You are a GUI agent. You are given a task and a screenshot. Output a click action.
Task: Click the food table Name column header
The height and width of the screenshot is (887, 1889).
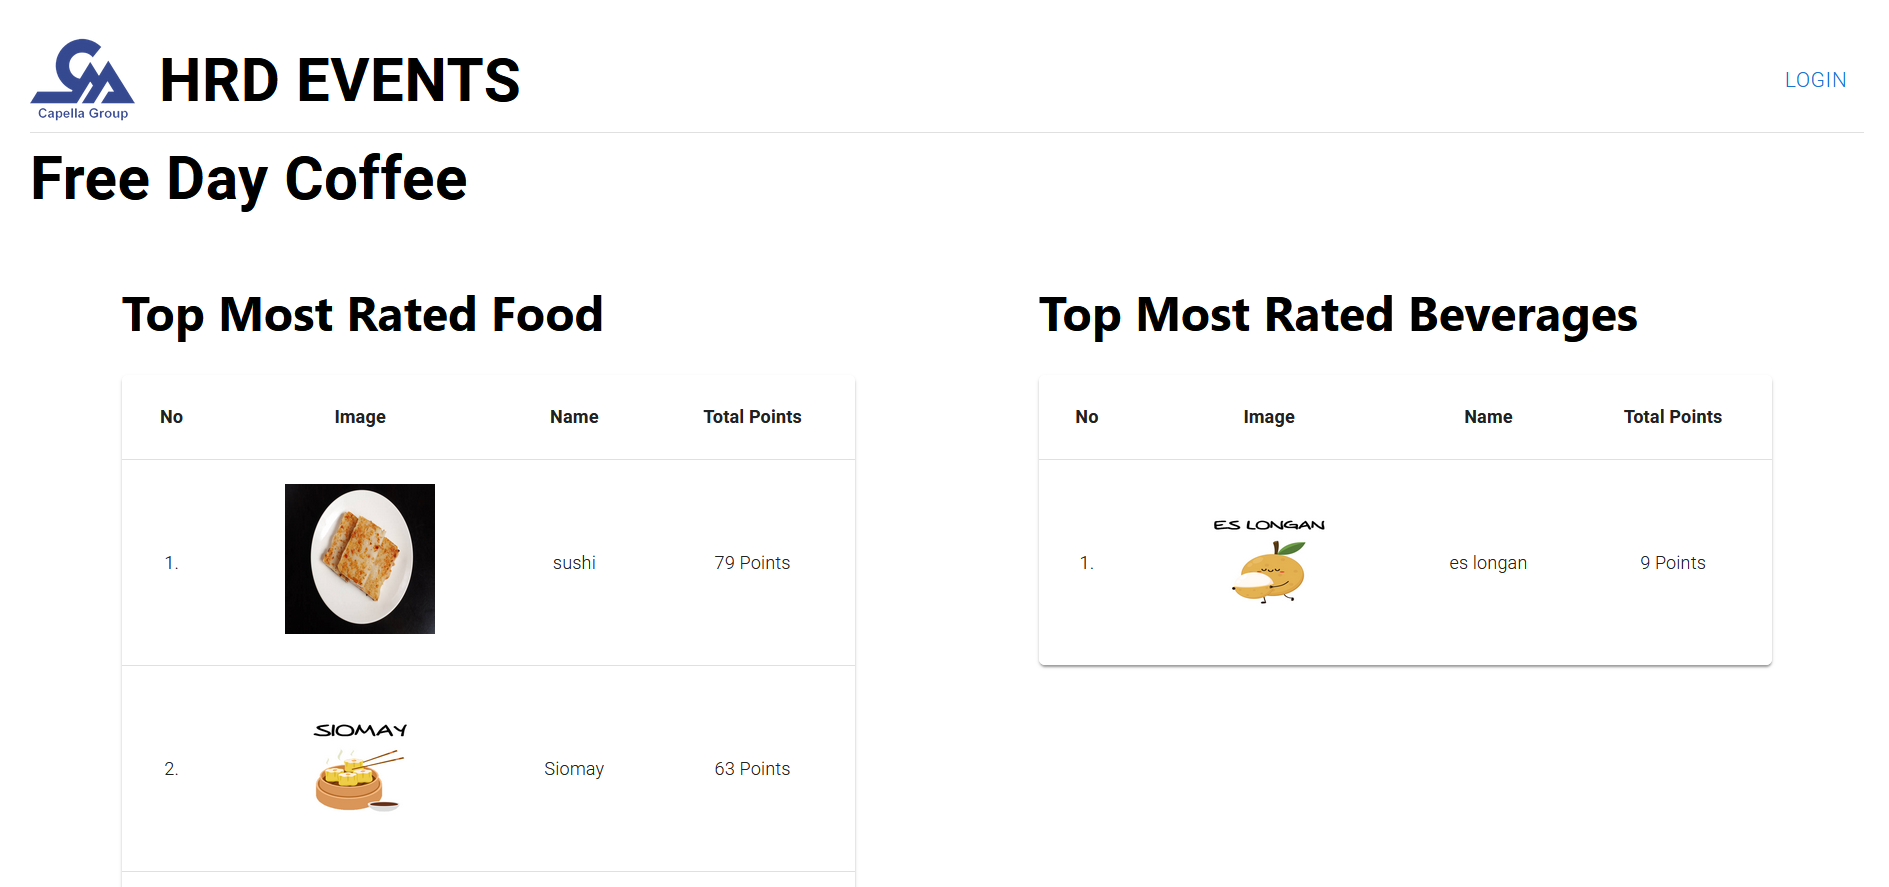point(574,417)
